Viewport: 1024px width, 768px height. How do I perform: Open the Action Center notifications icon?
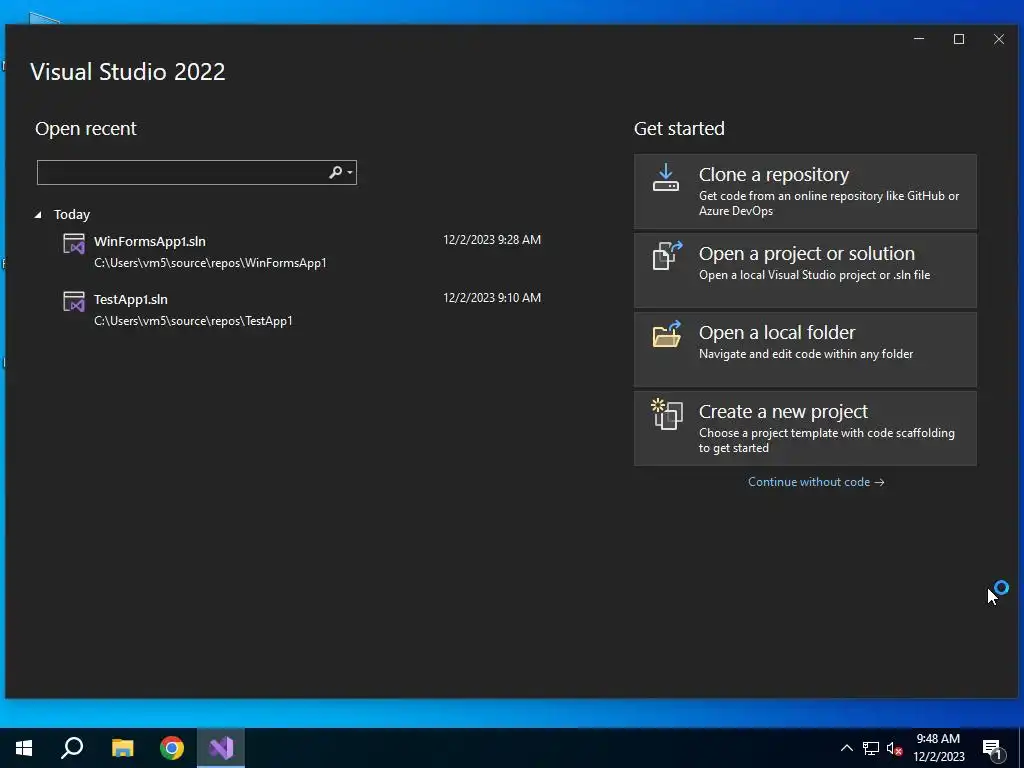coord(992,748)
